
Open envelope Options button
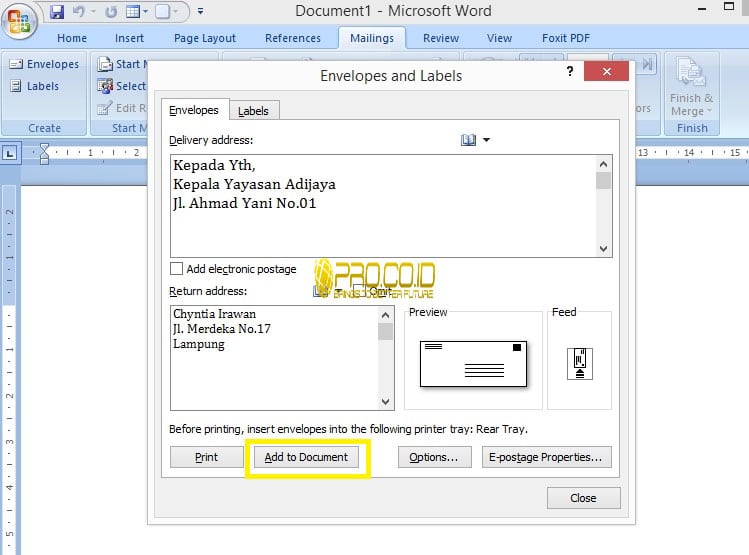coord(434,457)
